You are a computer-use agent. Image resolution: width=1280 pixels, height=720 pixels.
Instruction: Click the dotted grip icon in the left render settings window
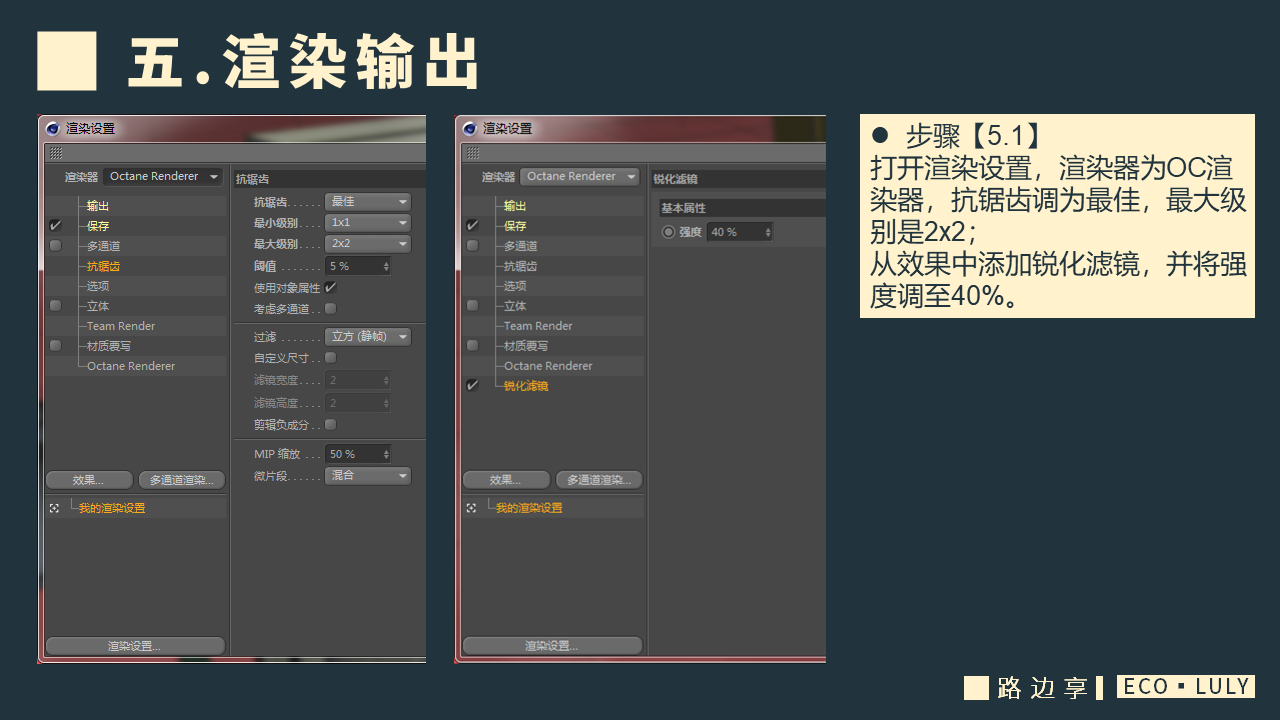pyautogui.click(x=56, y=153)
